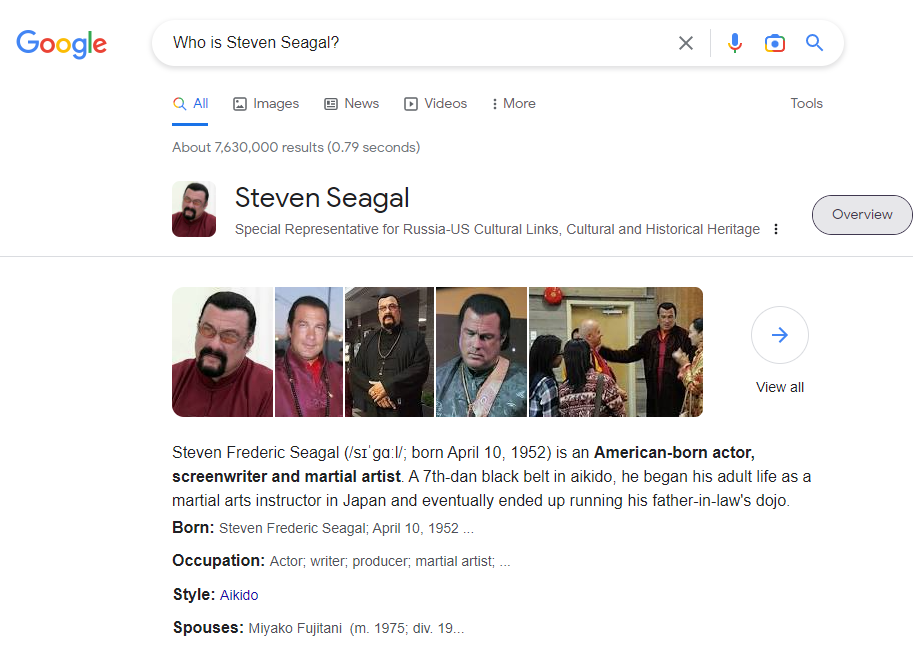
Task: Click the Overview button
Action: pyautogui.click(x=862, y=215)
